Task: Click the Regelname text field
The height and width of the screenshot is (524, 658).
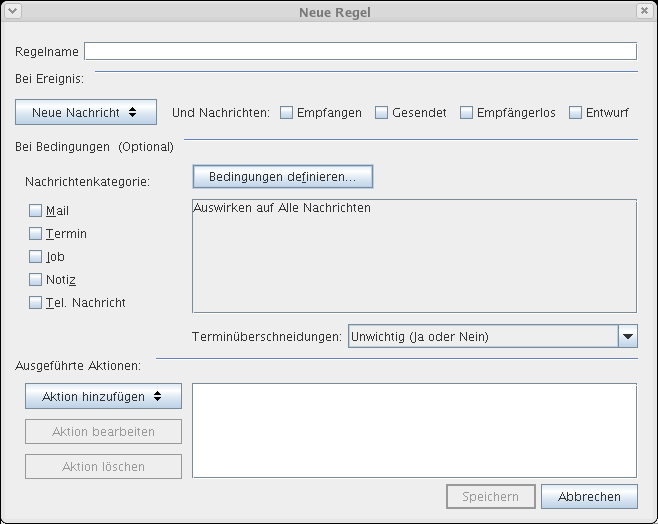Action: point(360,51)
